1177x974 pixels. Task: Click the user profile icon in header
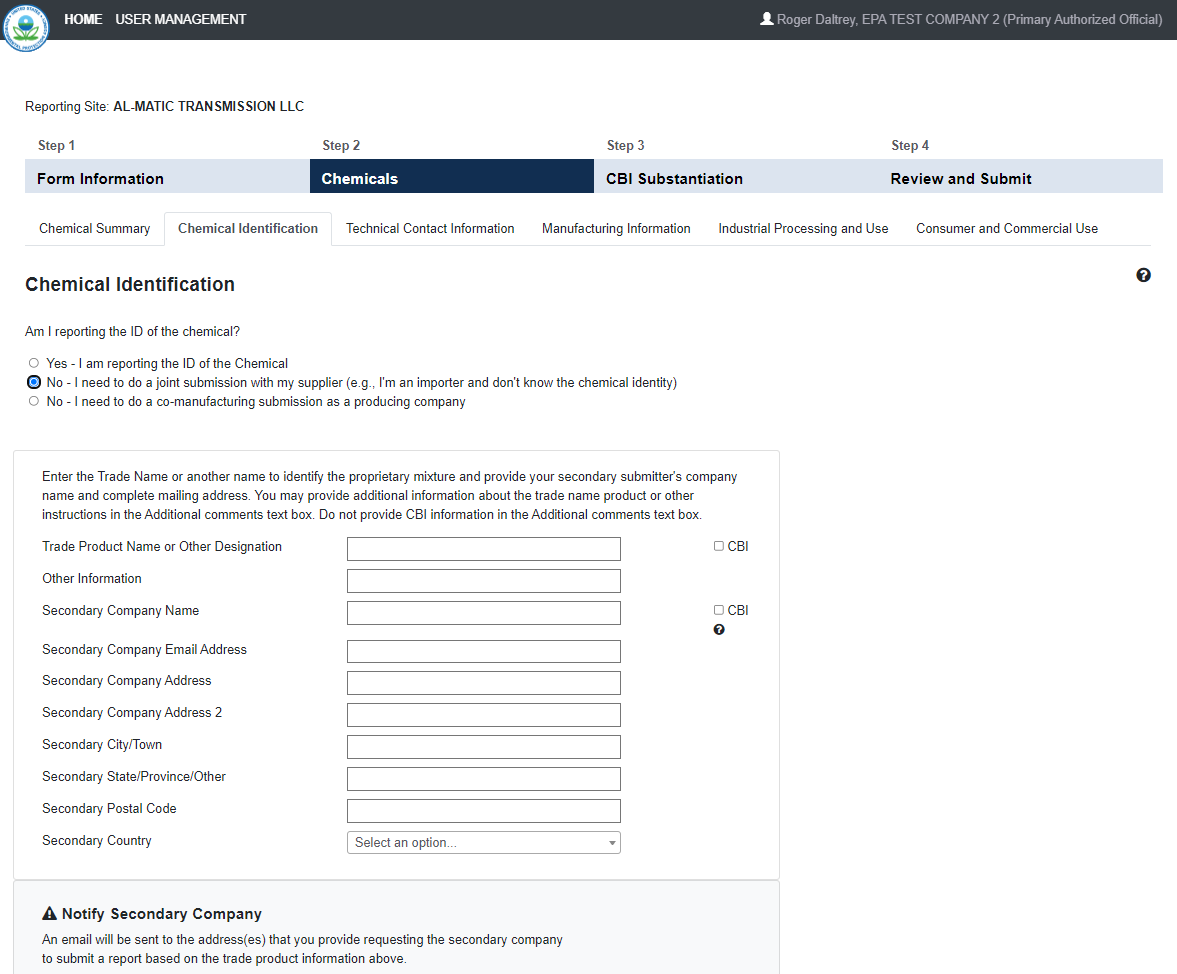[767, 19]
